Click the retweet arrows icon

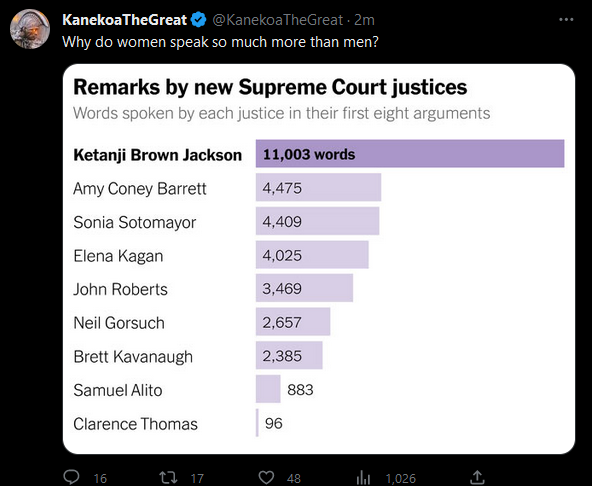click(x=168, y=477)
